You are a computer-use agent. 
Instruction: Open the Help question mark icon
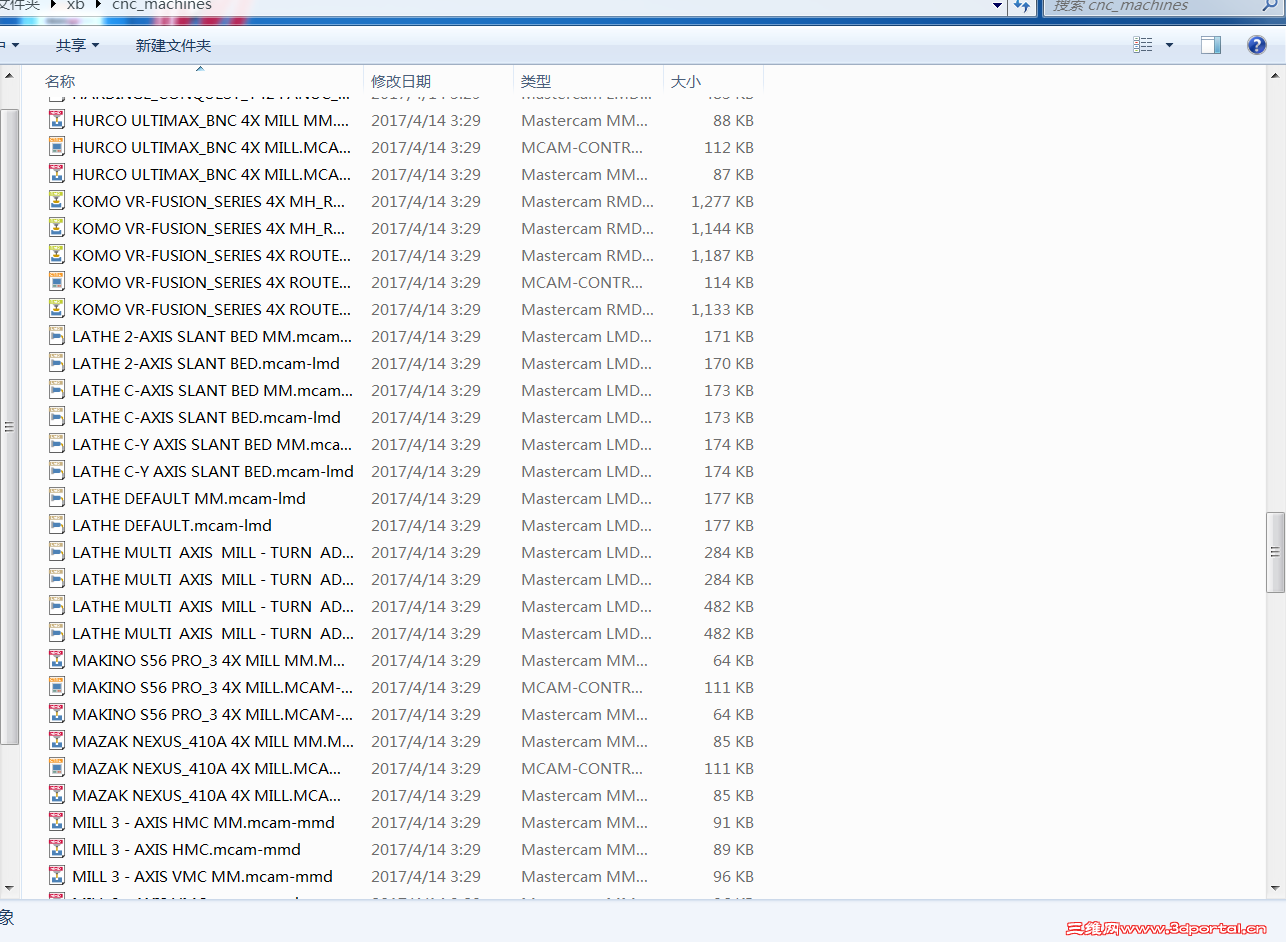1257,45
